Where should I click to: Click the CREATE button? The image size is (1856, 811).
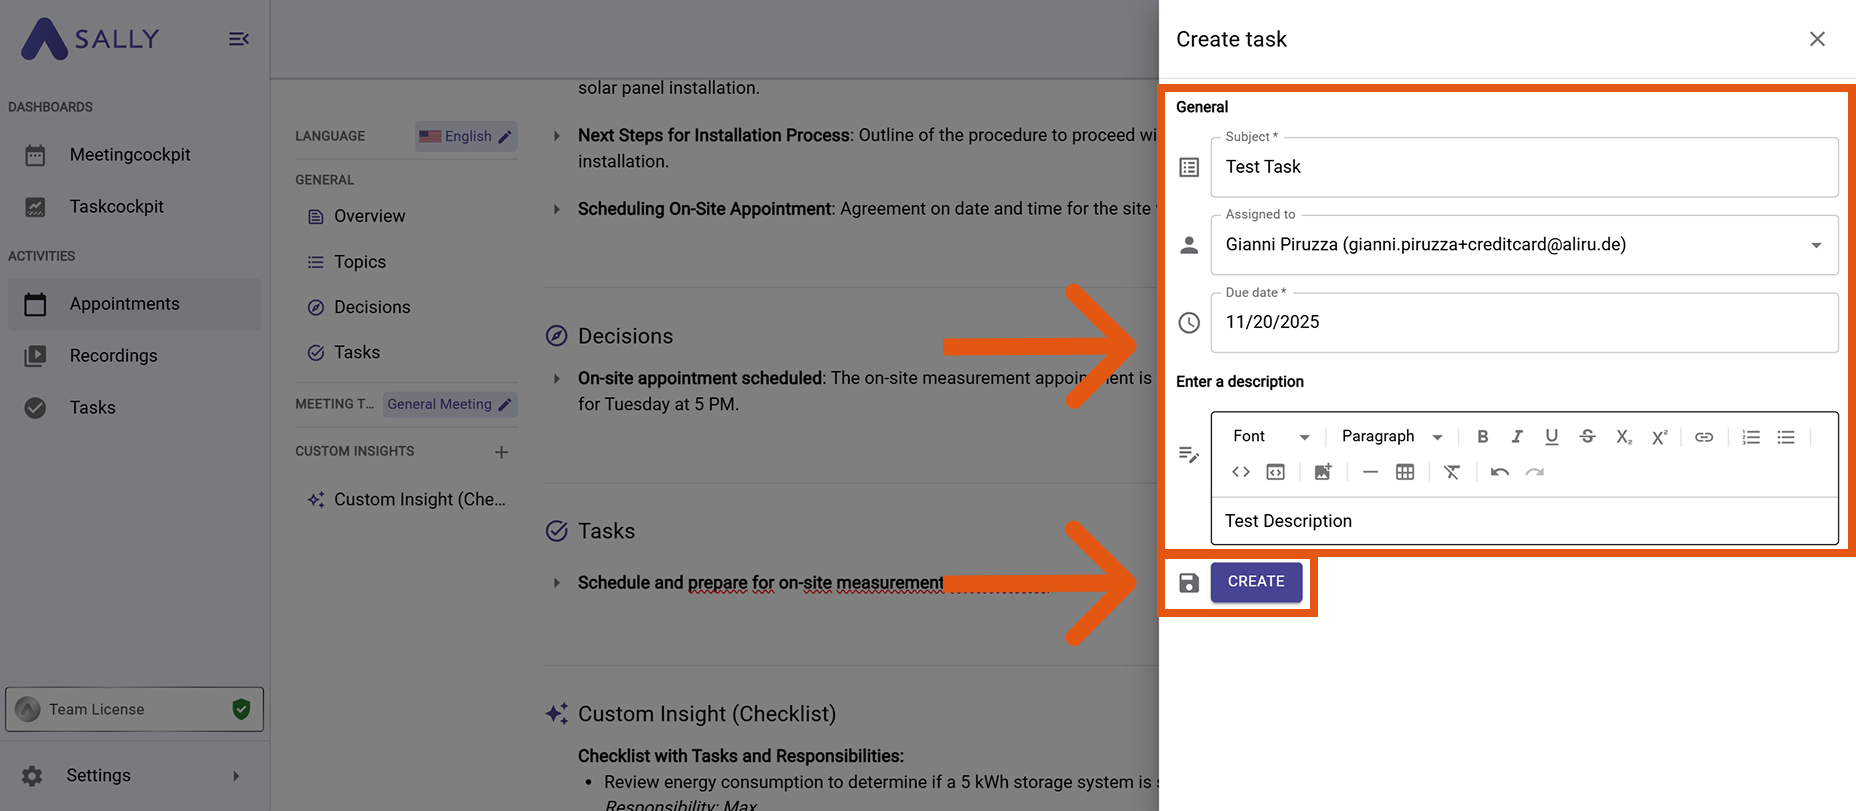1256,582
